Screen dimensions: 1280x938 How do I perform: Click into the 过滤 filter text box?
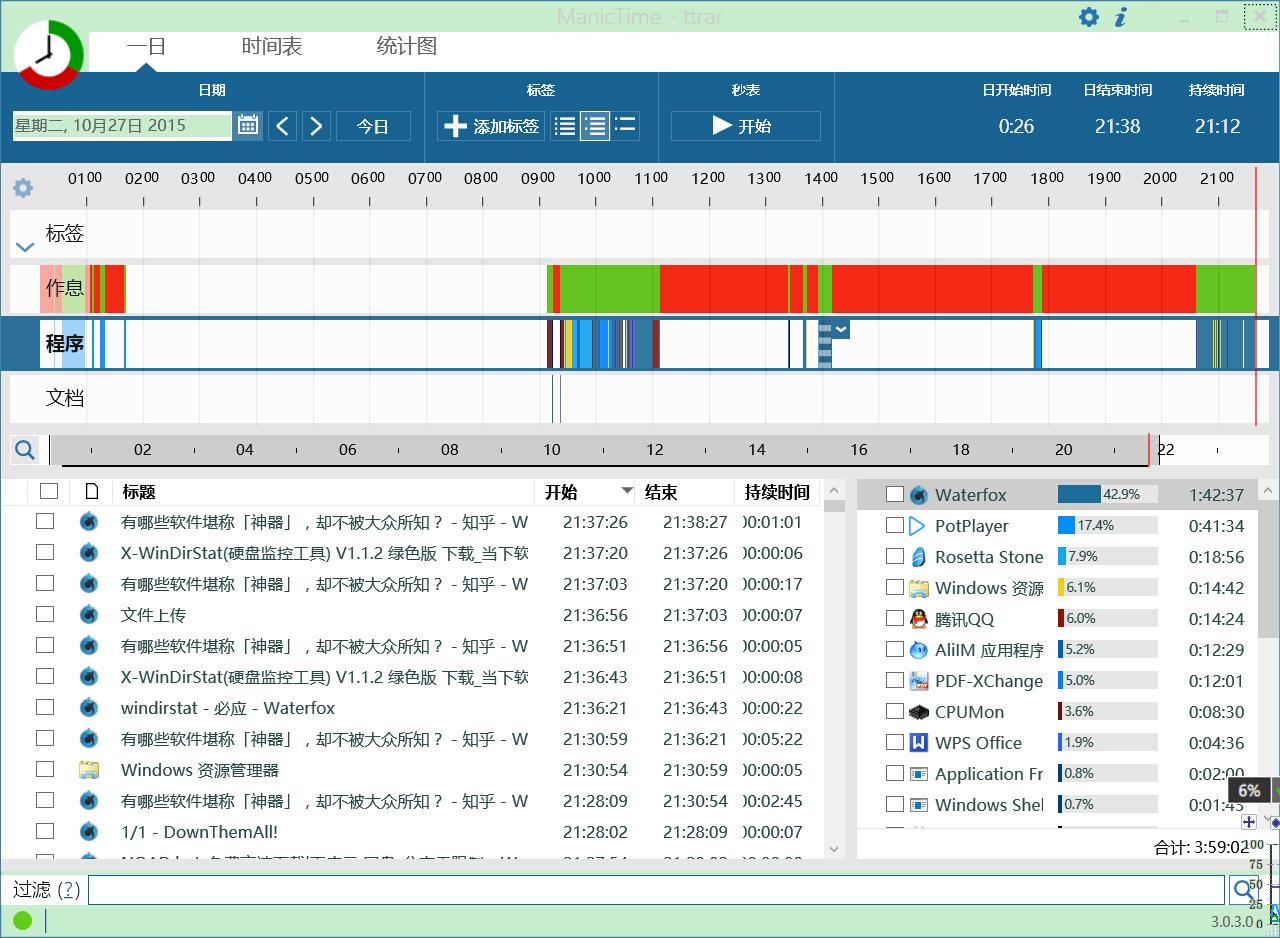[x=656, y=889]
